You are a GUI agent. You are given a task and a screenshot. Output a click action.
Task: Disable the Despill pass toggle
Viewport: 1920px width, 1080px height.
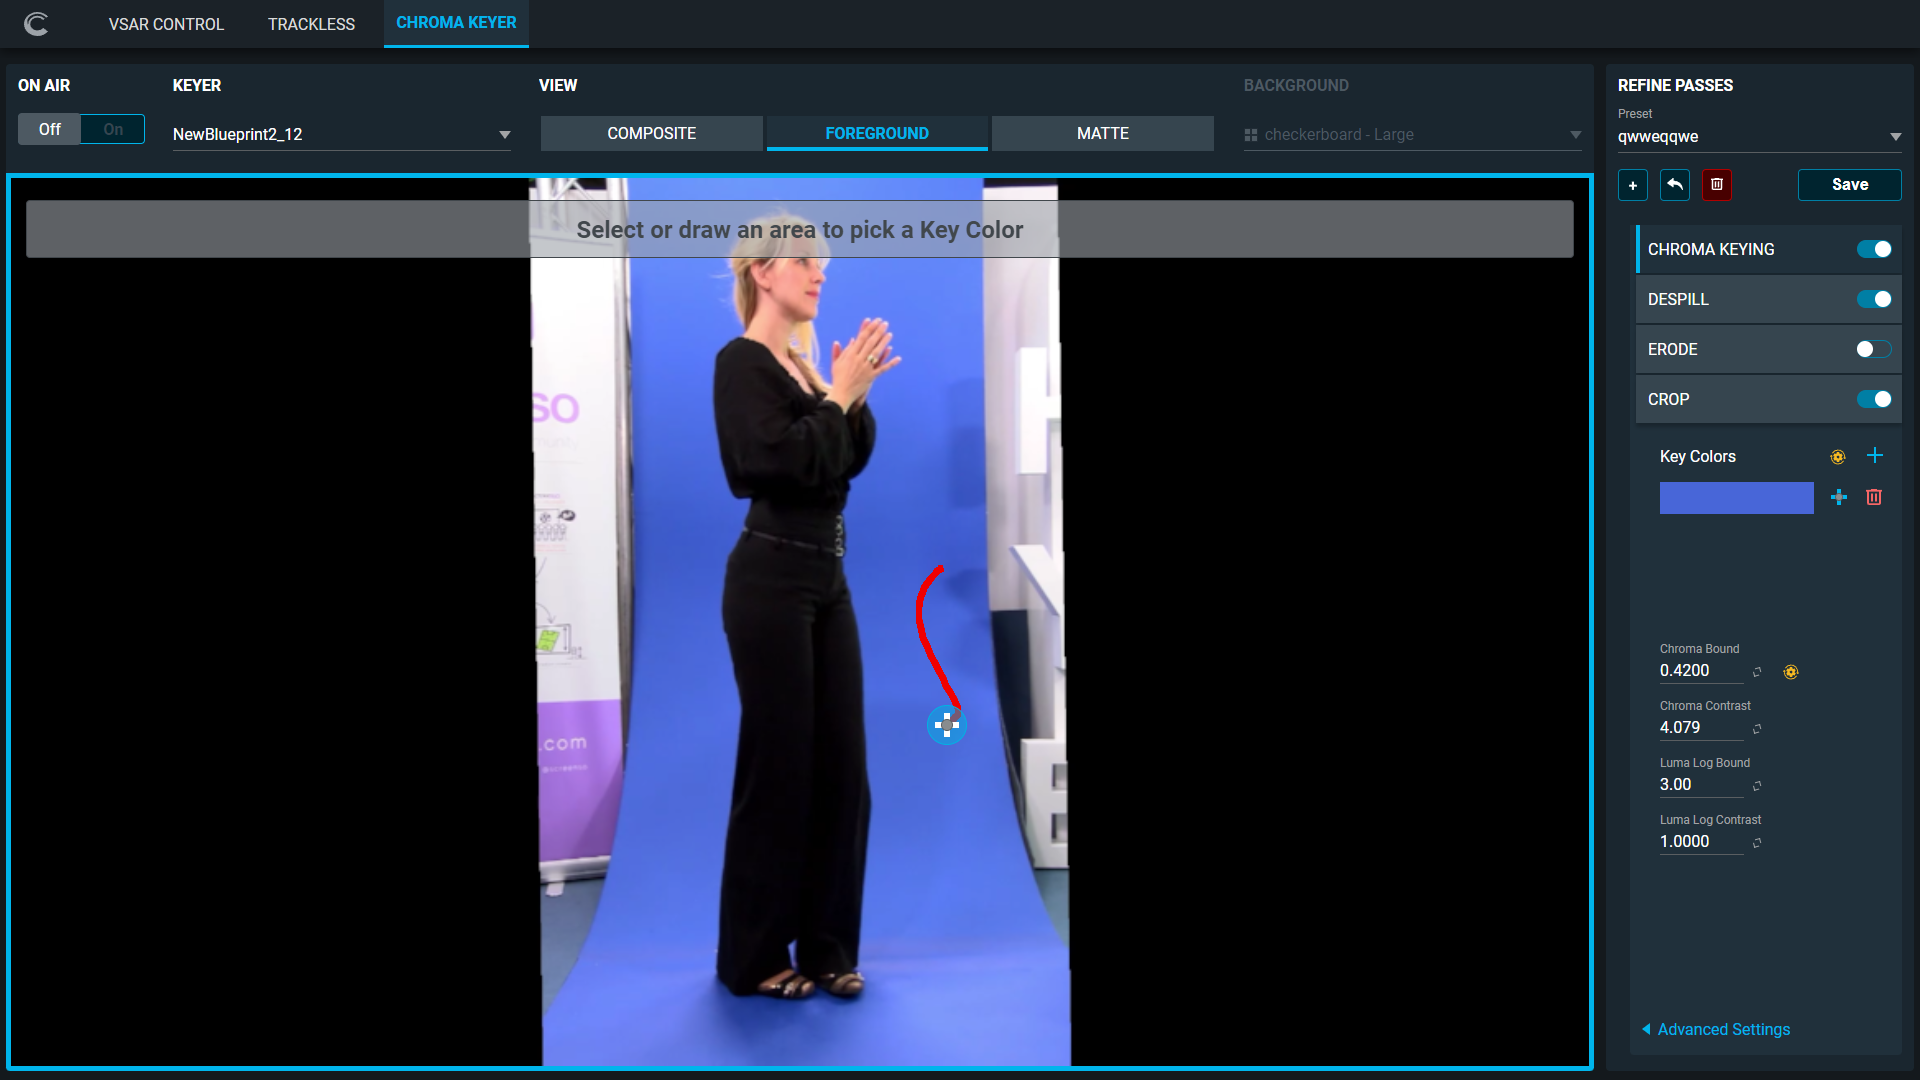(x=1873, y=299)
